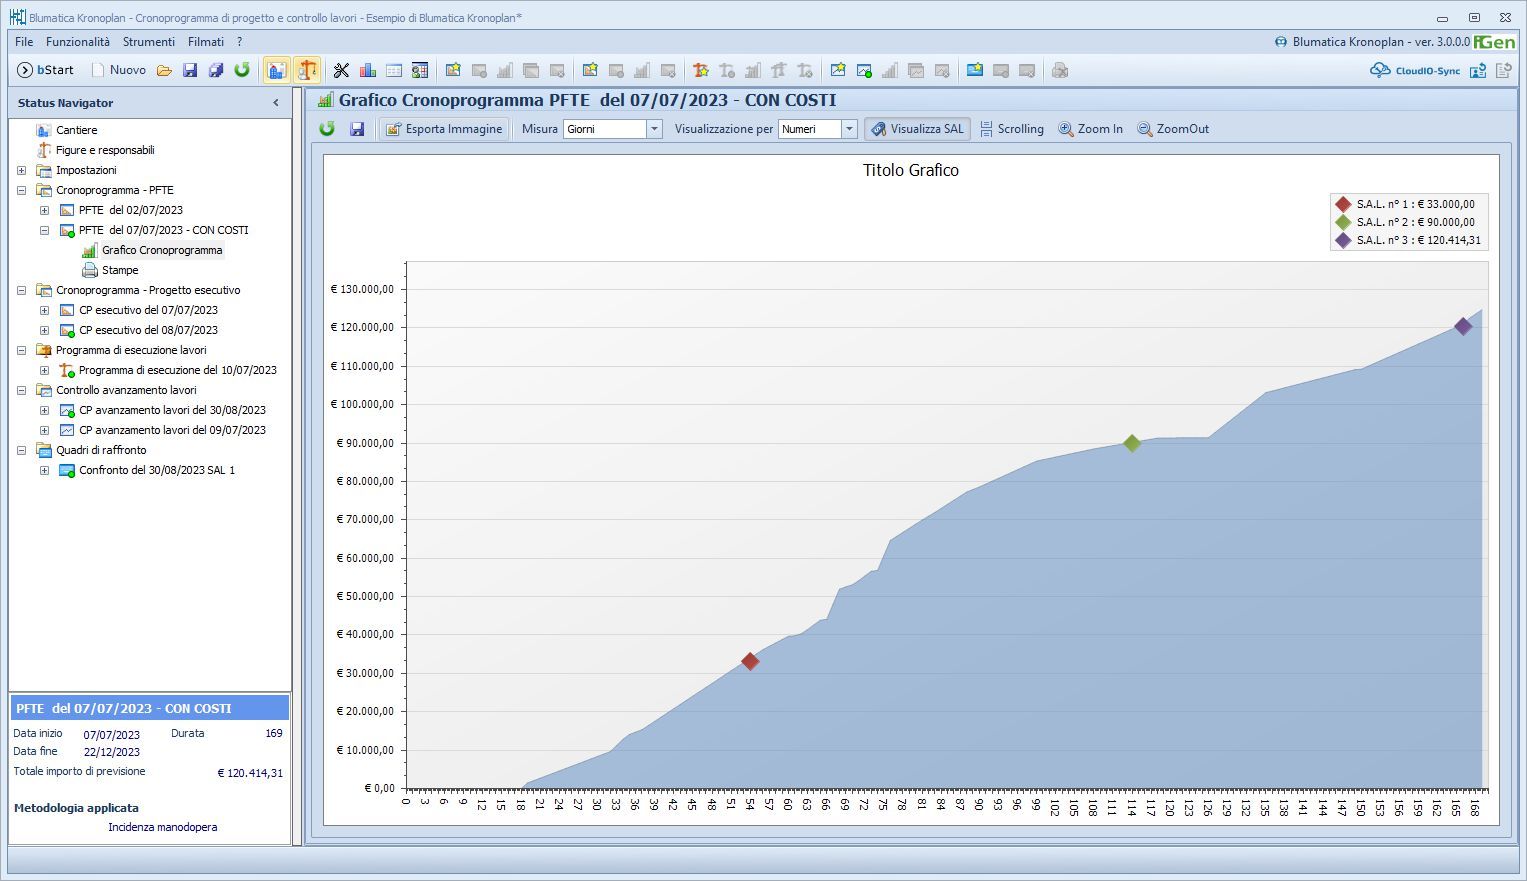Toggle the highlighted crane scale toolbar button

coord(307,70)
